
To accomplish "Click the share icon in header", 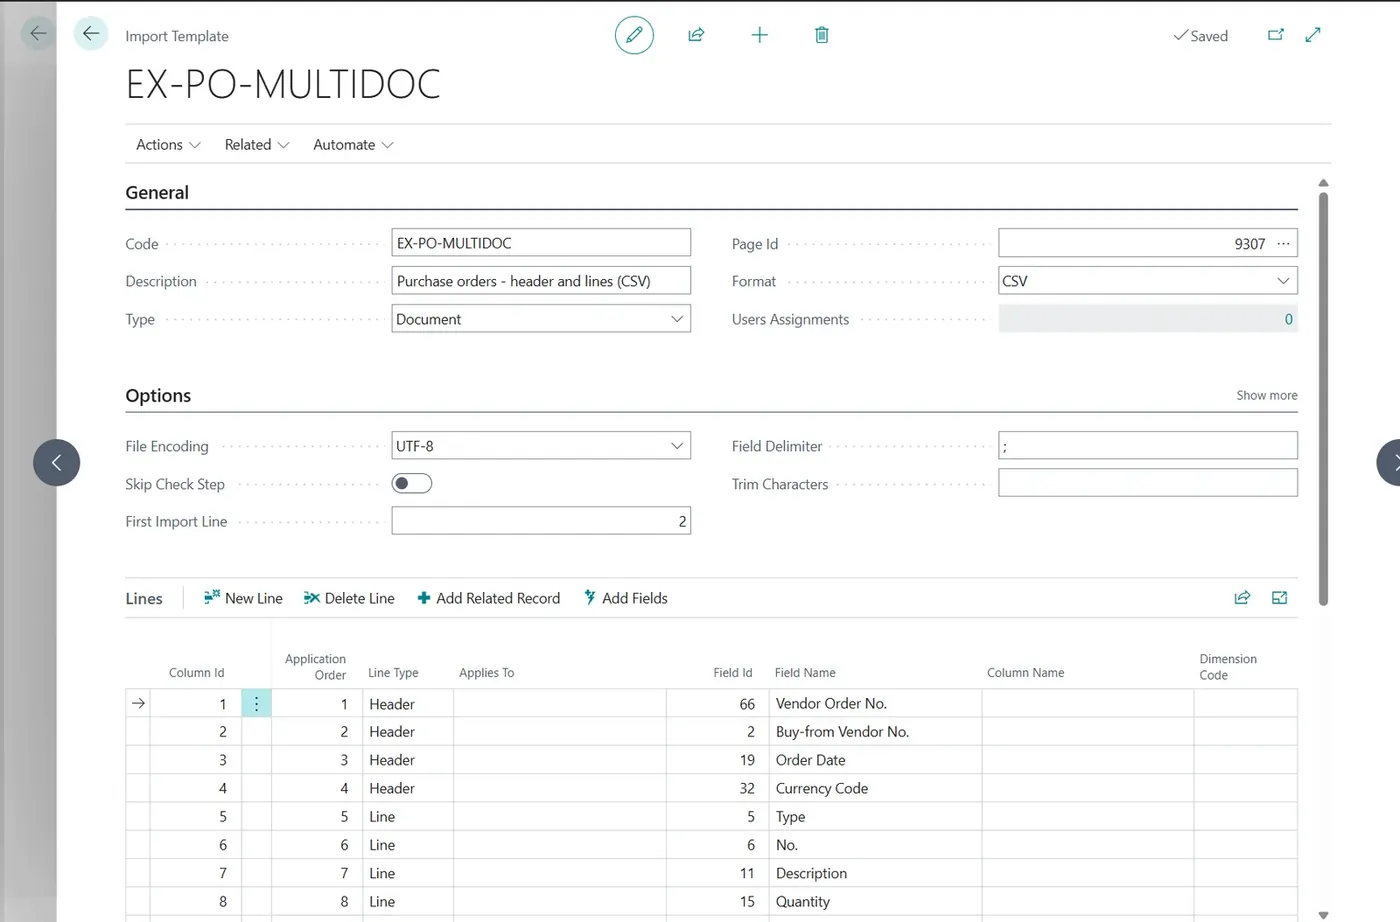I will tap(696, 35).
